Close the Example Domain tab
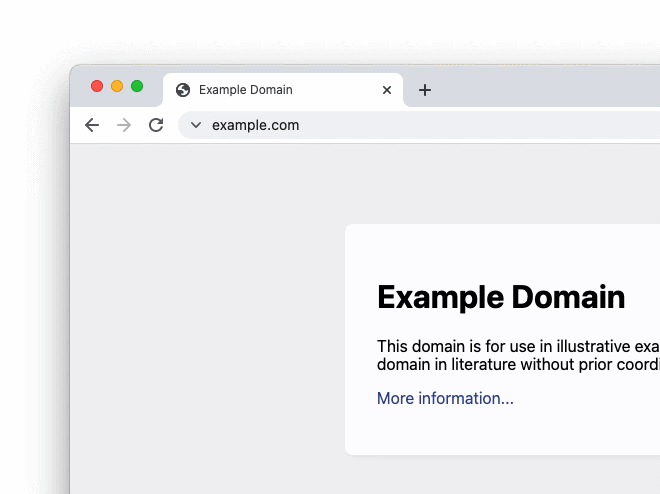Viewport: 660px width, 494px height. (x=387, y=90)
